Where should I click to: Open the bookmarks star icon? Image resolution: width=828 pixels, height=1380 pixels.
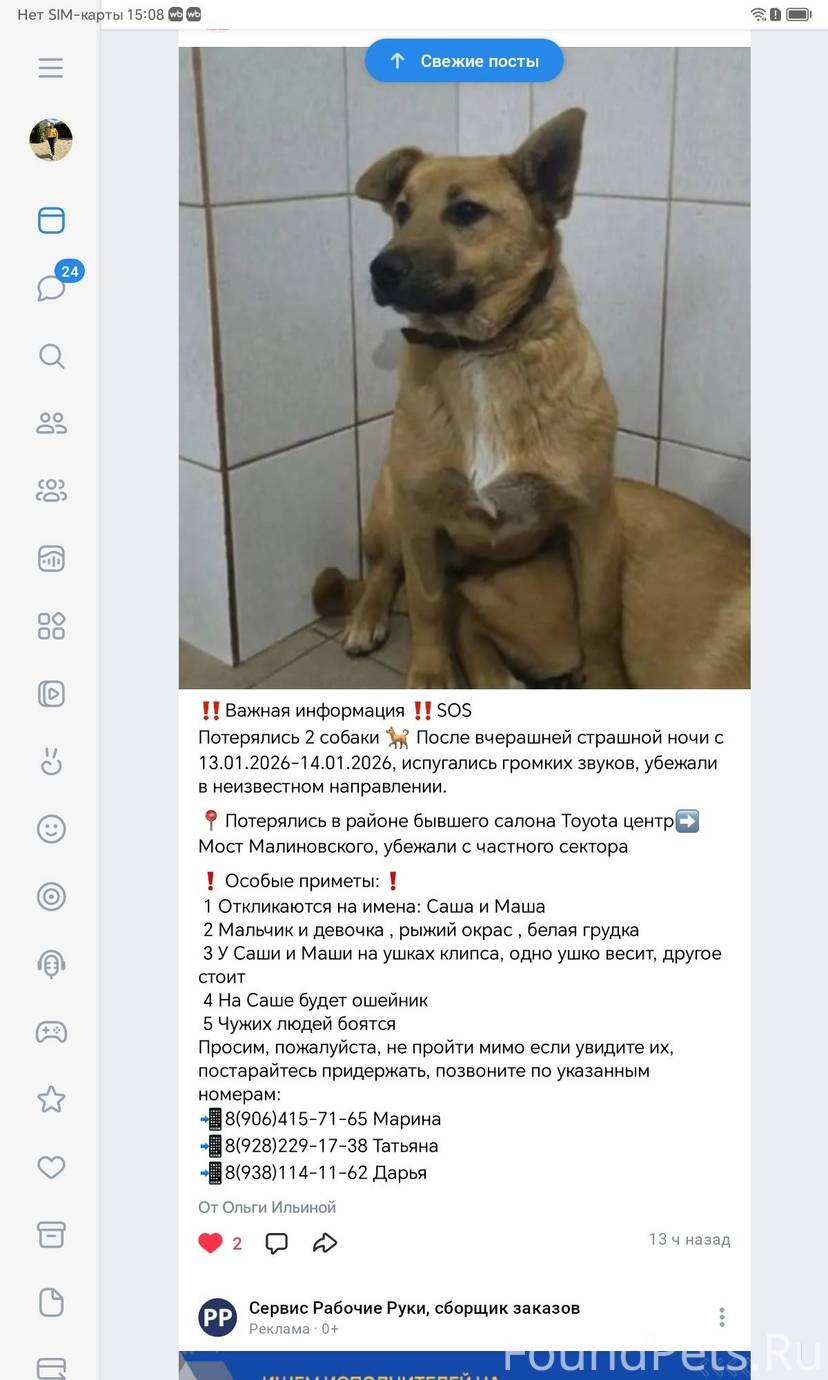click(x=51, y=1099)
